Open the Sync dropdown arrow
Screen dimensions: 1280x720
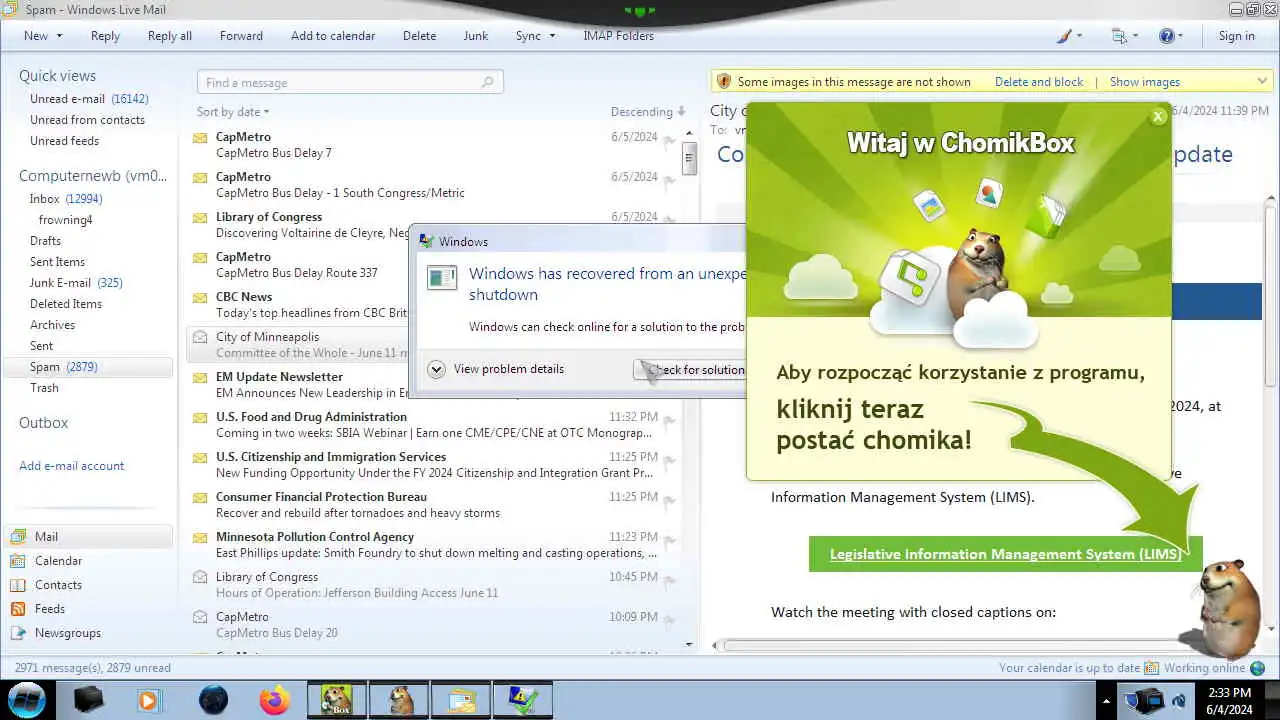tap(551, 36)
